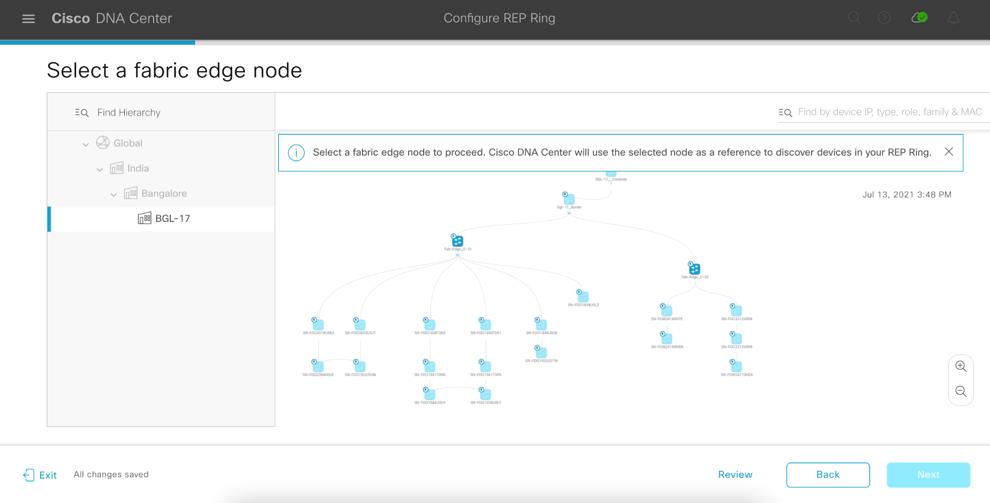This screenshot has width=990, height=503.
Task: Click the border node below the top node
Action: pos(568,199)
